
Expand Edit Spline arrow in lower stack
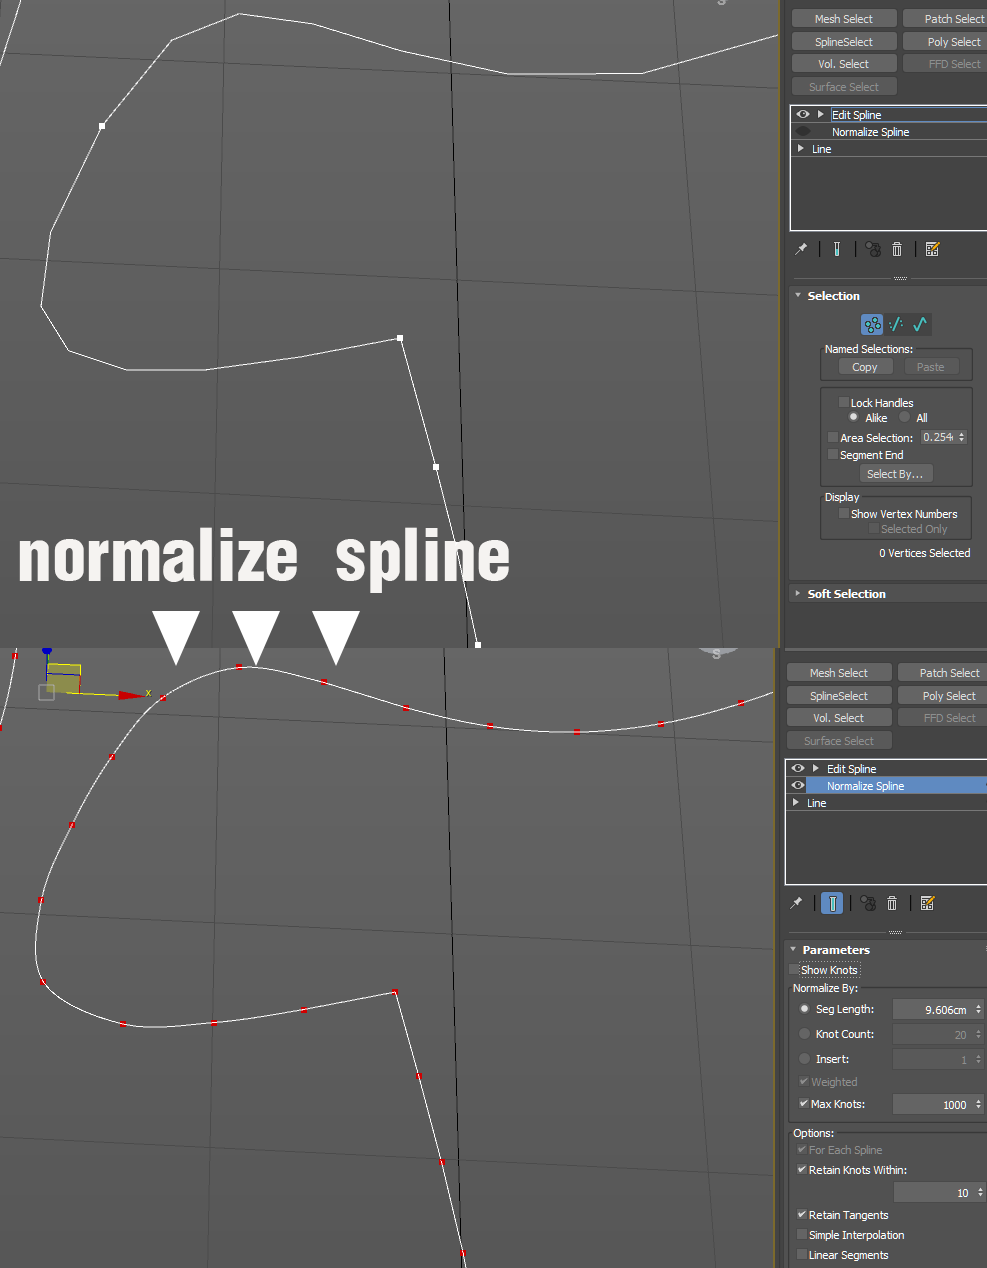(816, 768)
